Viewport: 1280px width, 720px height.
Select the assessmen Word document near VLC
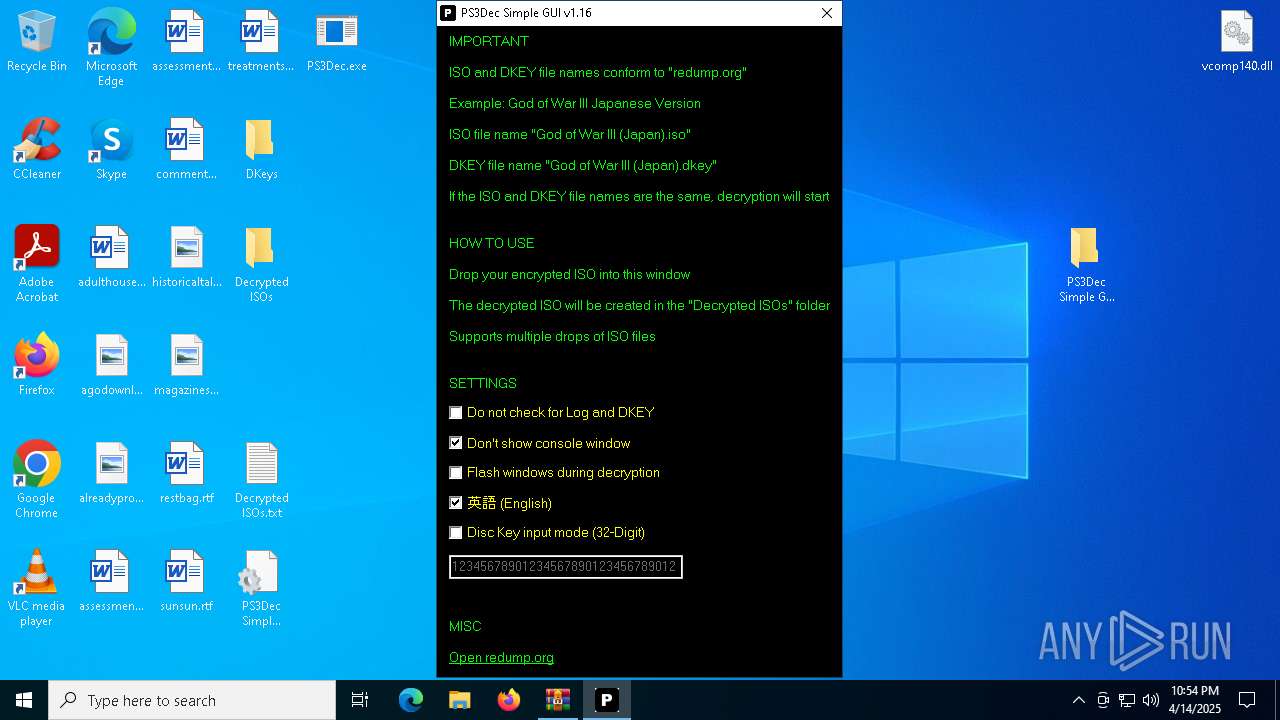coord(111,581)
